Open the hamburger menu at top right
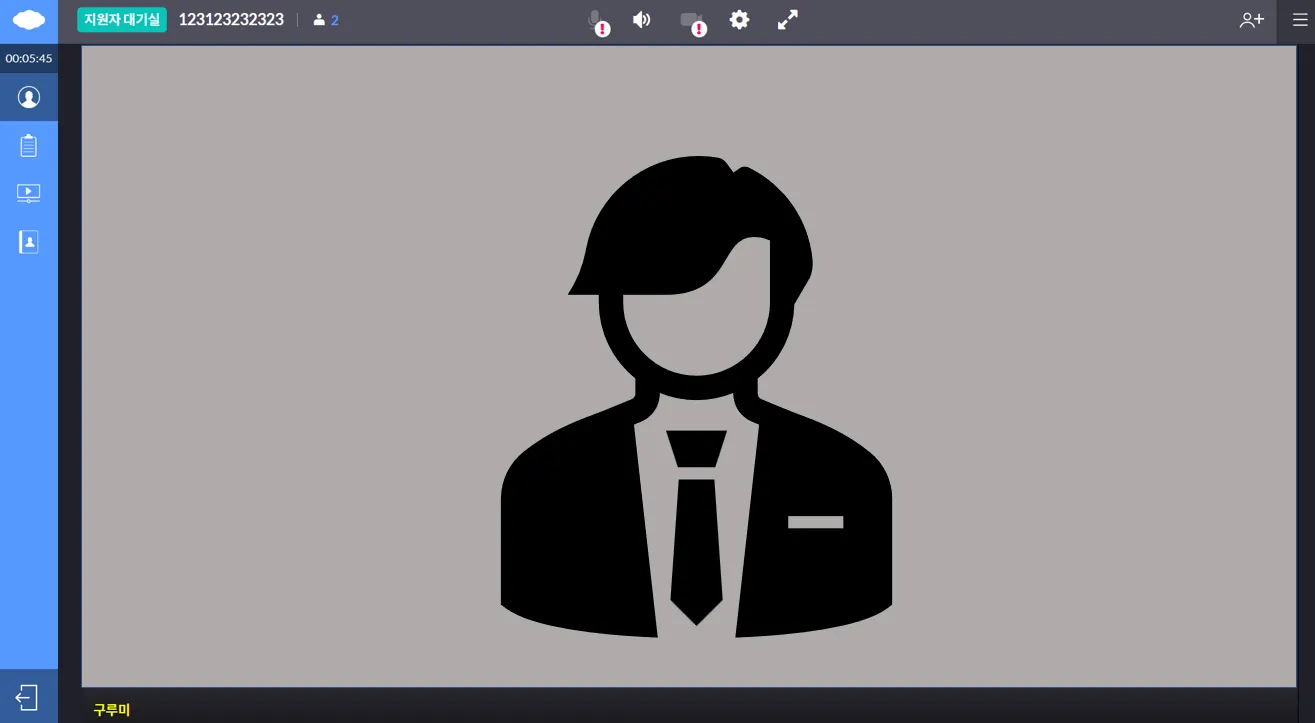The image size is (1315, 723). tap(1300, 20)
